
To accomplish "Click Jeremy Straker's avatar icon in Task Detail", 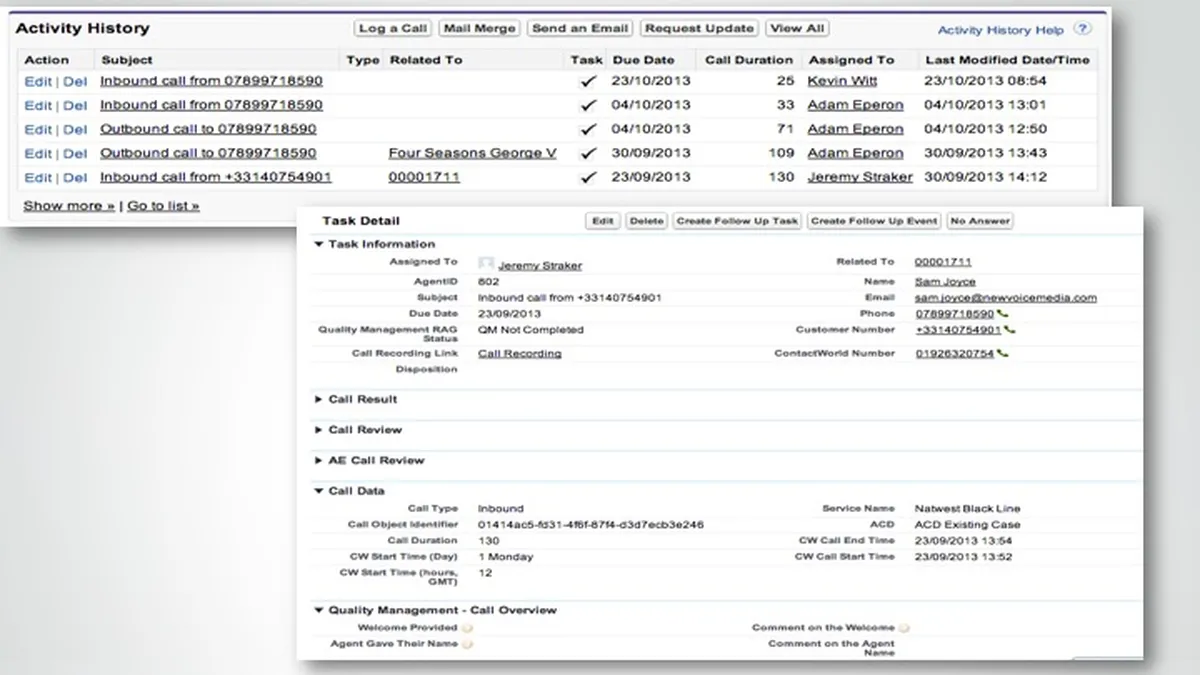I will (486, 264).
